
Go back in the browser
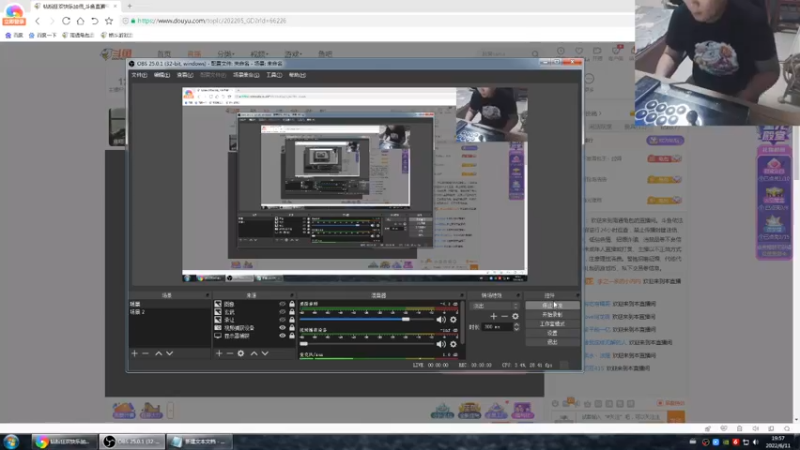coord(37,21)
